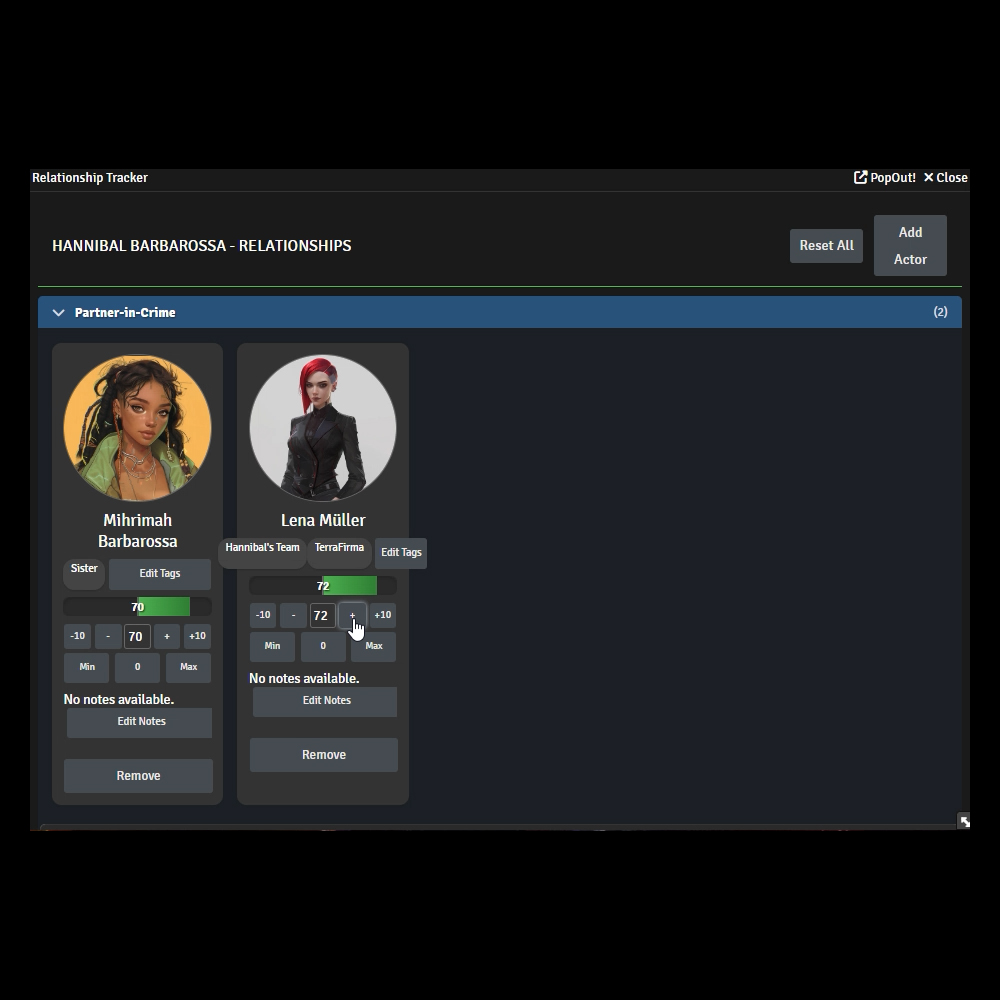Click the TerraFirma tag
The width and height of the screenshot is (1000, 1000).
pos(339,551)
